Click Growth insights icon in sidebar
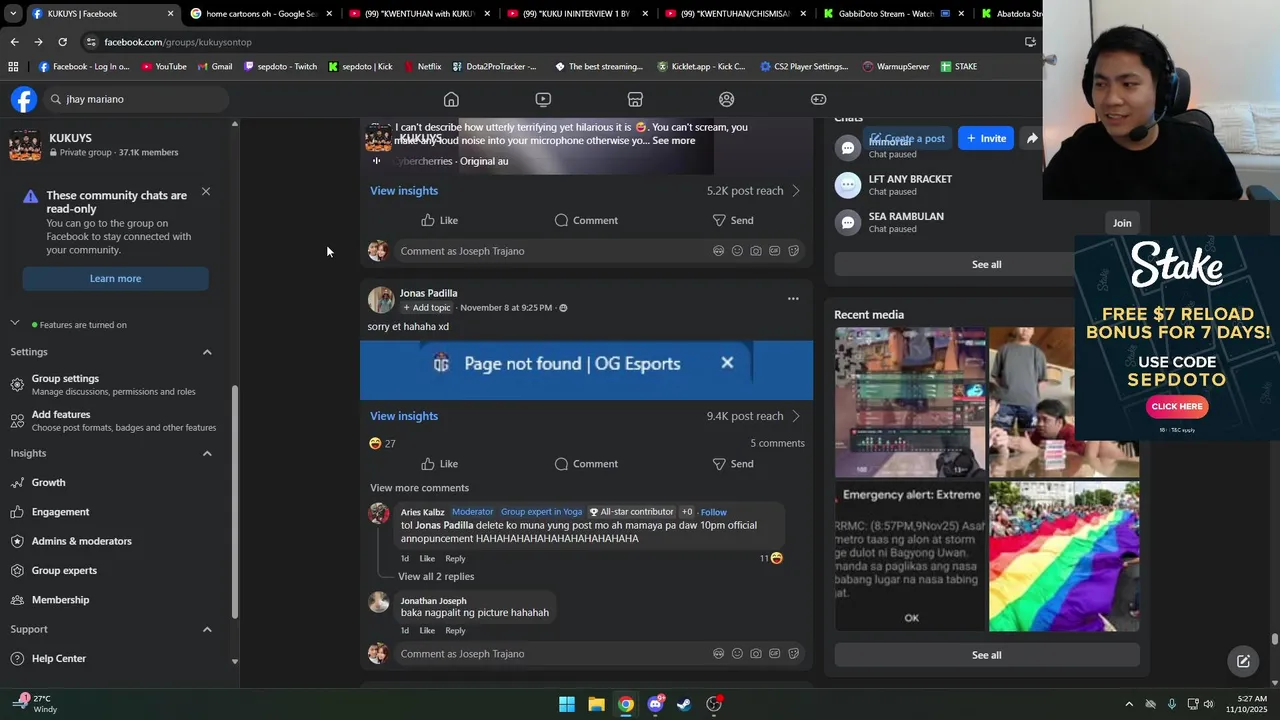This screenshot has width=1280, height=720. click(17, 483)
